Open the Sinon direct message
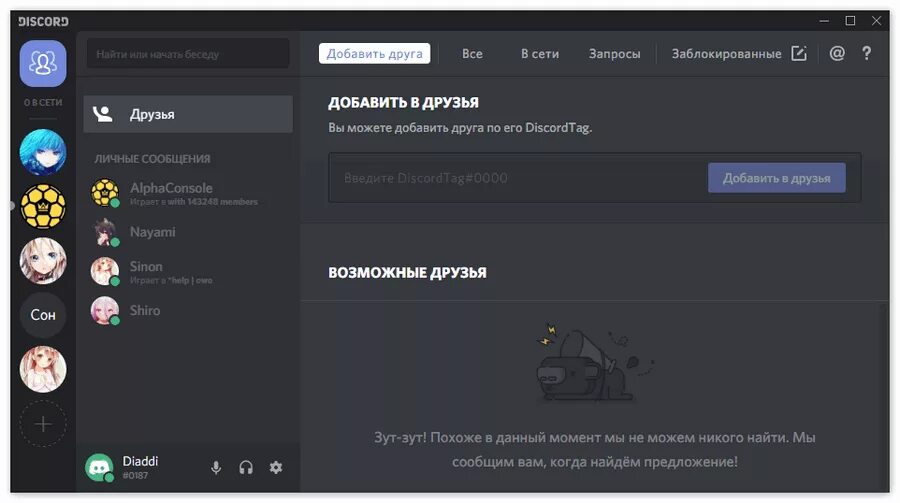The width and height of the screenshot is (900, 503). pyautogui.click(x=188, y=272)
